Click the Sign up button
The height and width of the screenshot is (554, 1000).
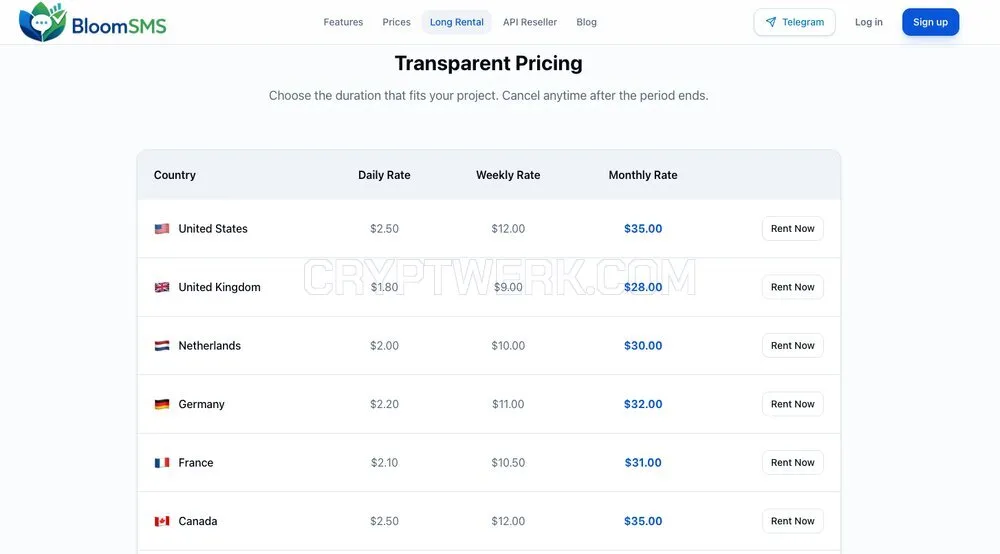coord(930,22)
